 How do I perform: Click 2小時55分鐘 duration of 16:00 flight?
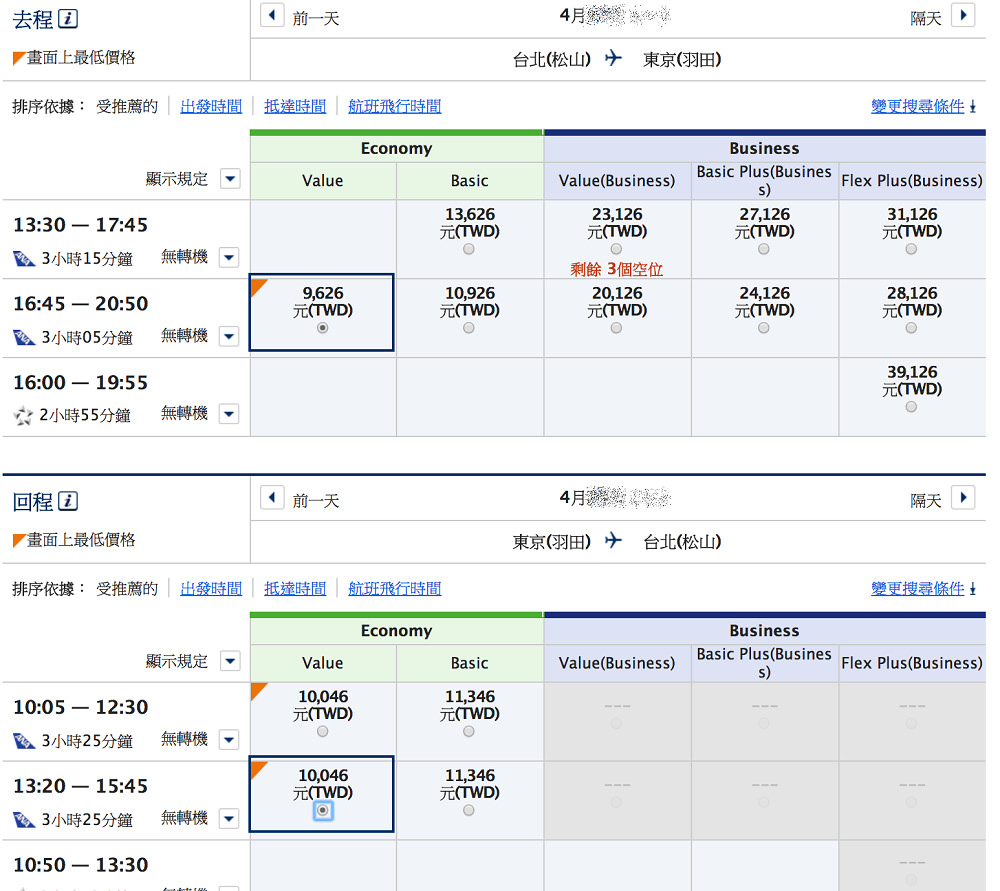[x=85, y=416]
